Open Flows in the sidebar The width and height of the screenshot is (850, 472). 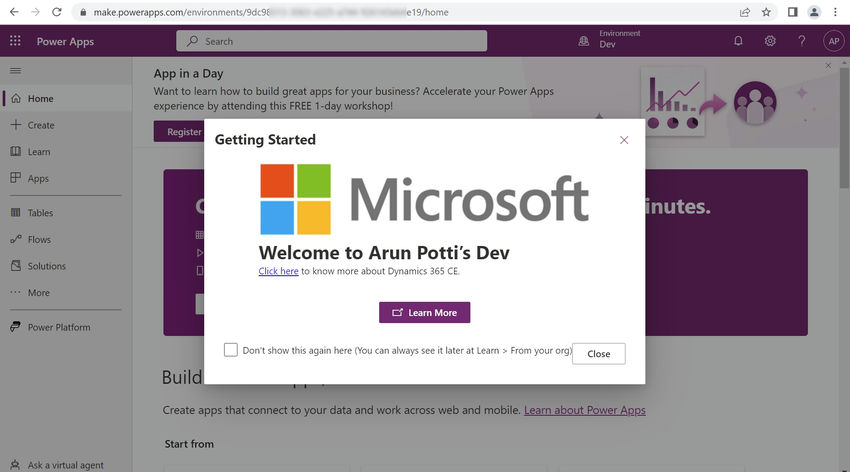[66, 240]
